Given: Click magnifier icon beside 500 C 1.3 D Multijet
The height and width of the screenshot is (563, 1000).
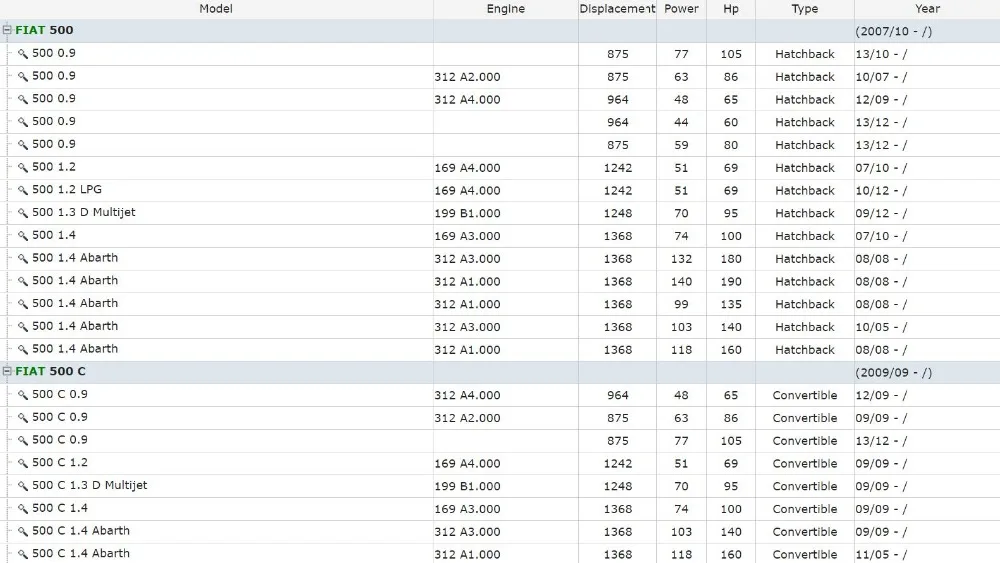Looking at the screenshot, I should [x=23, y=486].
